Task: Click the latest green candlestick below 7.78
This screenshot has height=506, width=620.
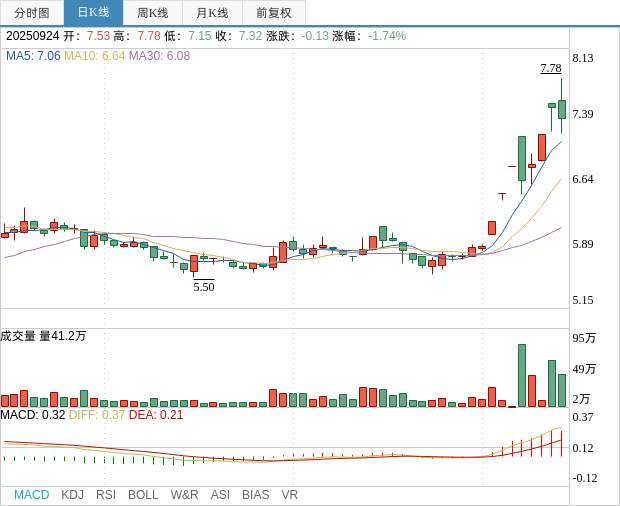Action: pos(562,110)
